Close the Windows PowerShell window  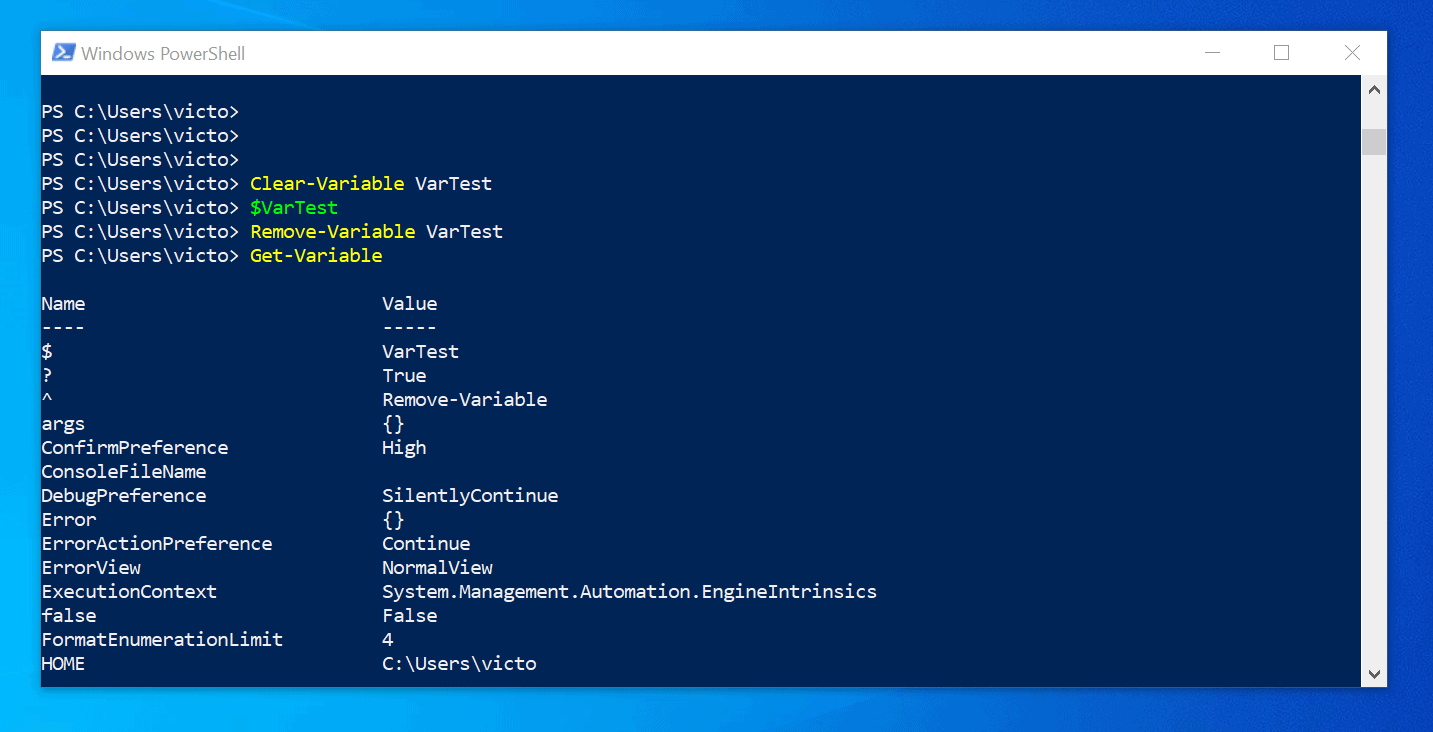1352,53
